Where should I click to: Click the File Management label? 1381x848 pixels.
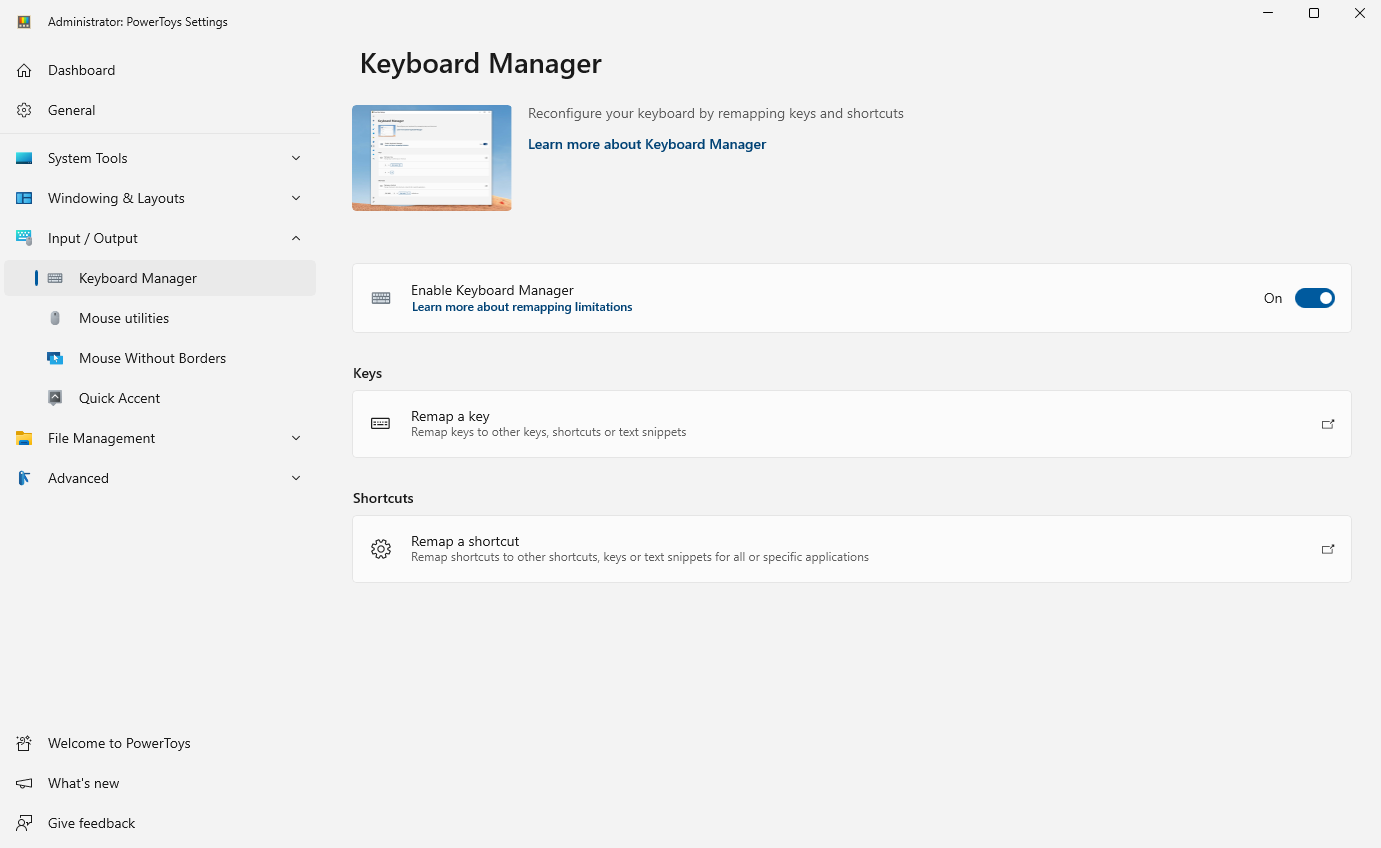101,438
